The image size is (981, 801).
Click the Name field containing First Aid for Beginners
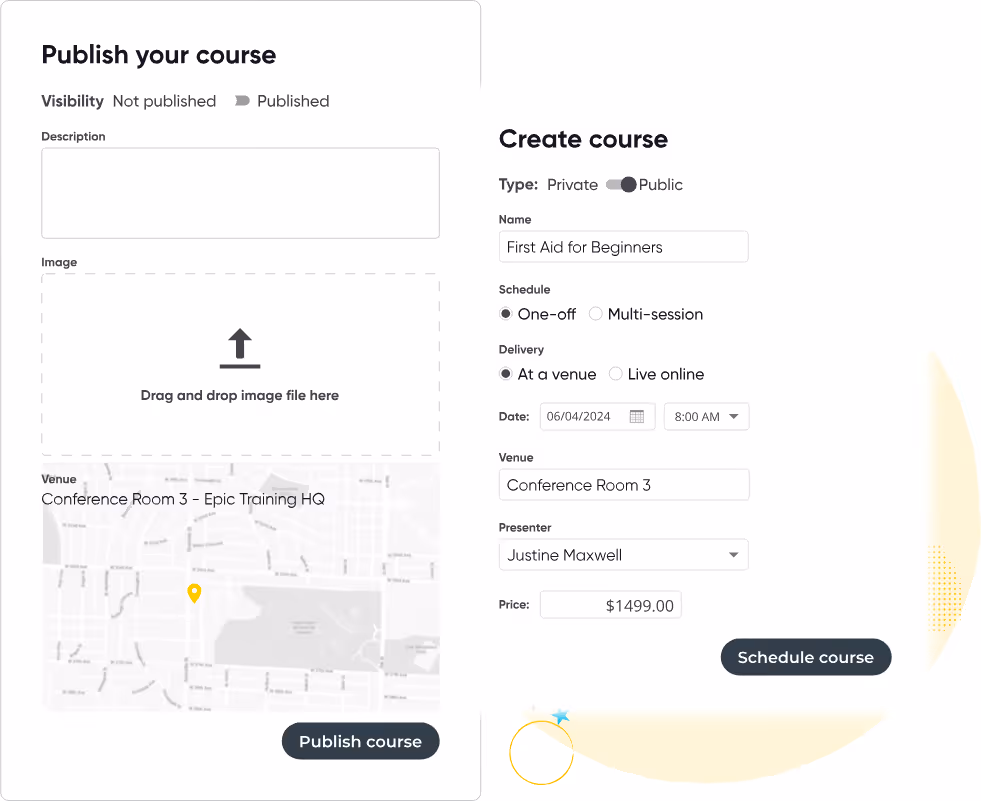tap(623, 246)
